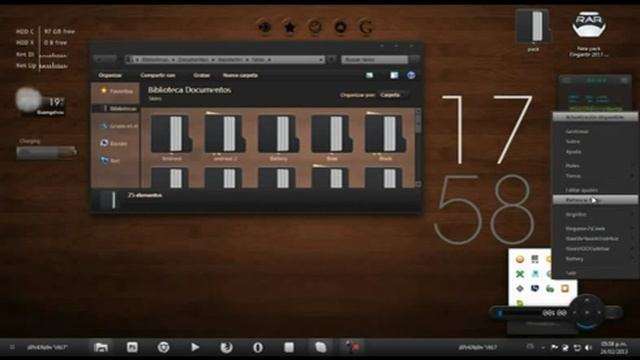640x360 pixels.
Task: Click the G icon in the top dock
Action: [x=366, y=27]
